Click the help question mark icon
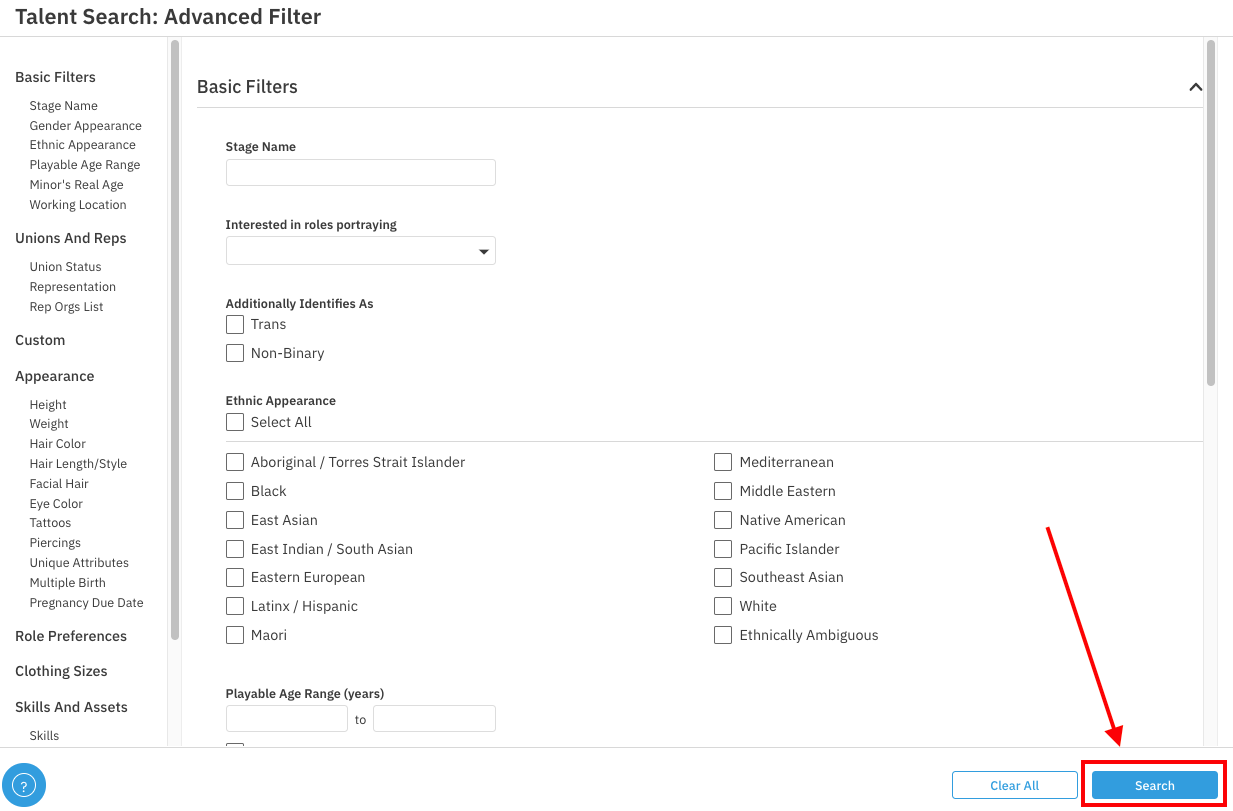The height and width of the screenshot is (811, 1233). (24, 785)
